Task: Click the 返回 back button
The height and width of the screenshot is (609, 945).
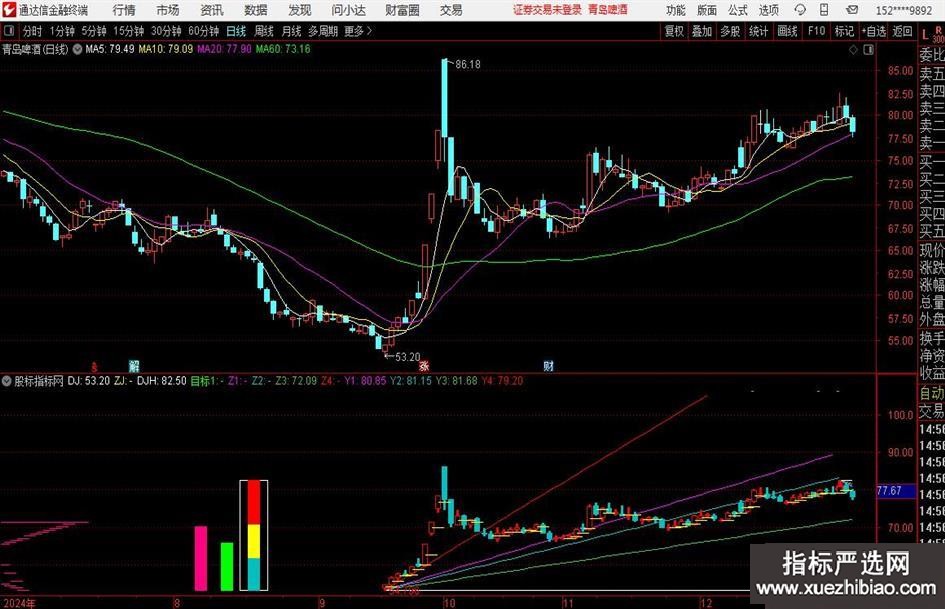Action: (x=902, y=31)
